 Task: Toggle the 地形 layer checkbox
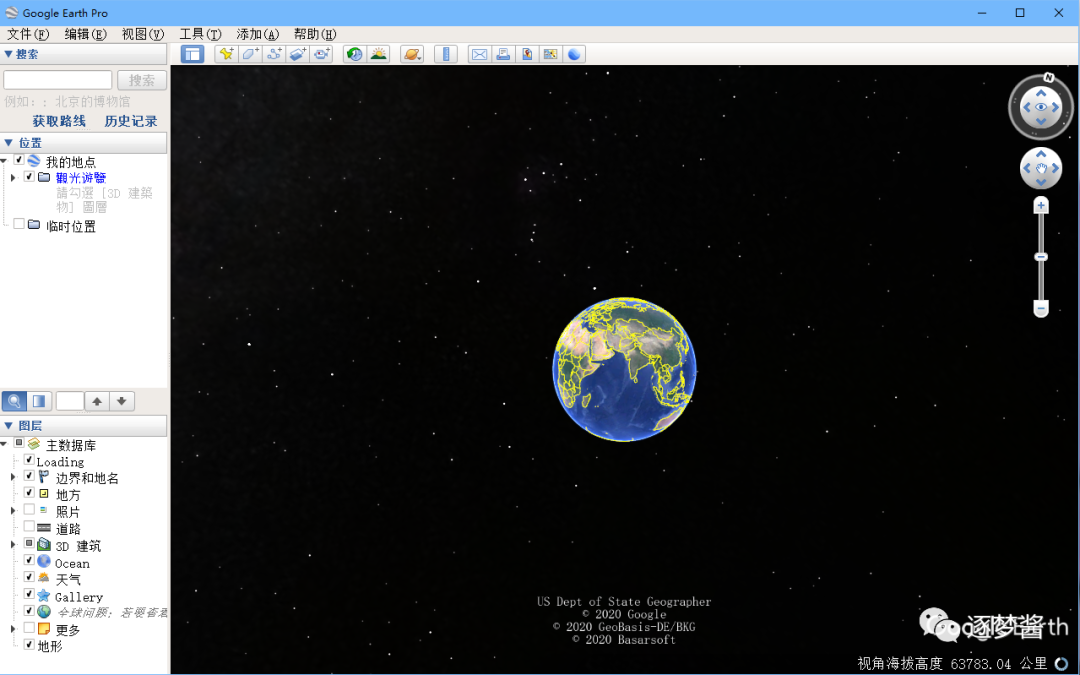click(29, 644)
